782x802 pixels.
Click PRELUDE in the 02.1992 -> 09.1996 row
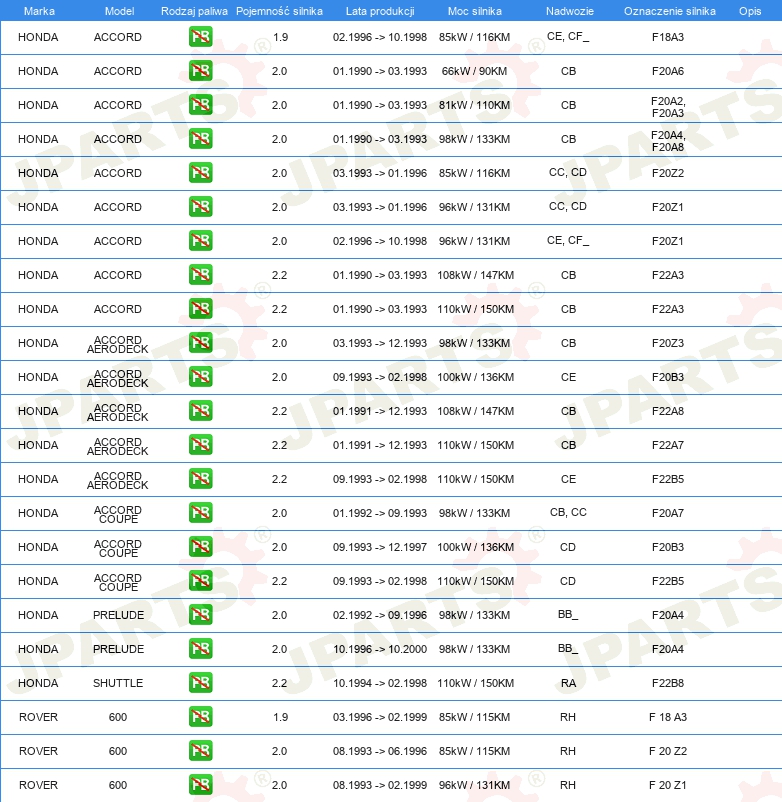pos(118,615)
